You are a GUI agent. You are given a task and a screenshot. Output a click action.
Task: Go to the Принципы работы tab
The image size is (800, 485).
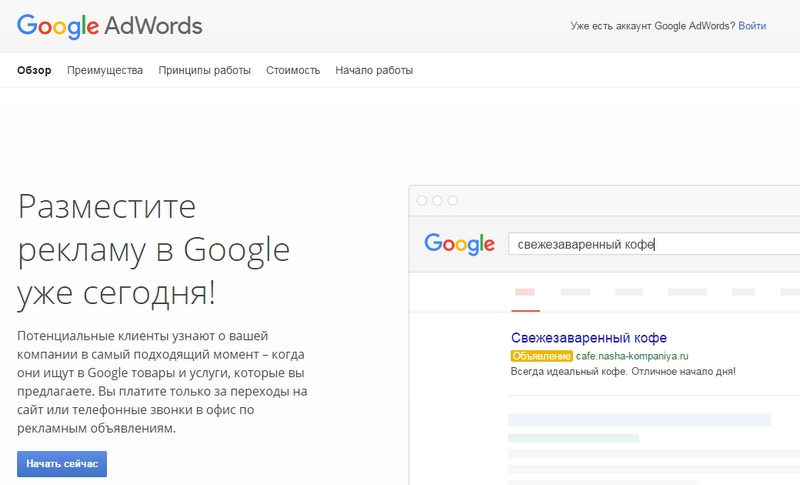tap(204, 70)
